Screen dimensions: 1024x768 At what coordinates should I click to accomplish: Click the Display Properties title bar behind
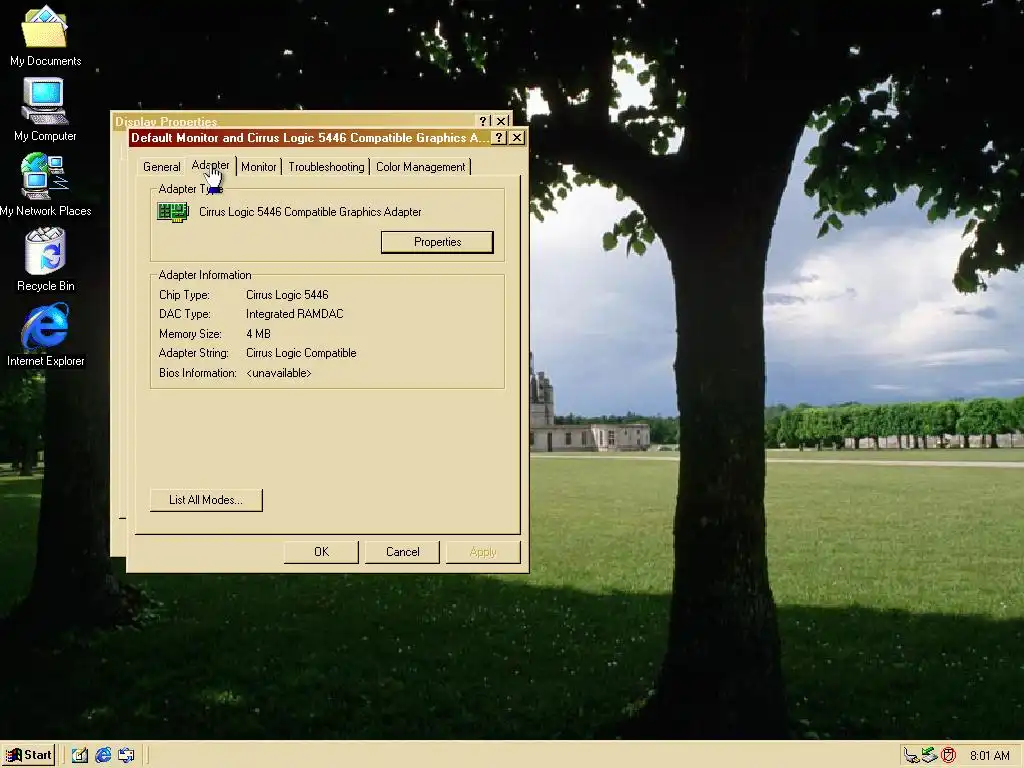tap(294, 121)
